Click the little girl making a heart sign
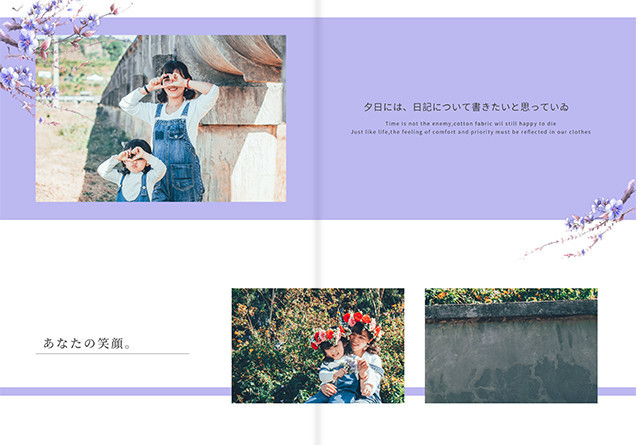 [135, 170]
